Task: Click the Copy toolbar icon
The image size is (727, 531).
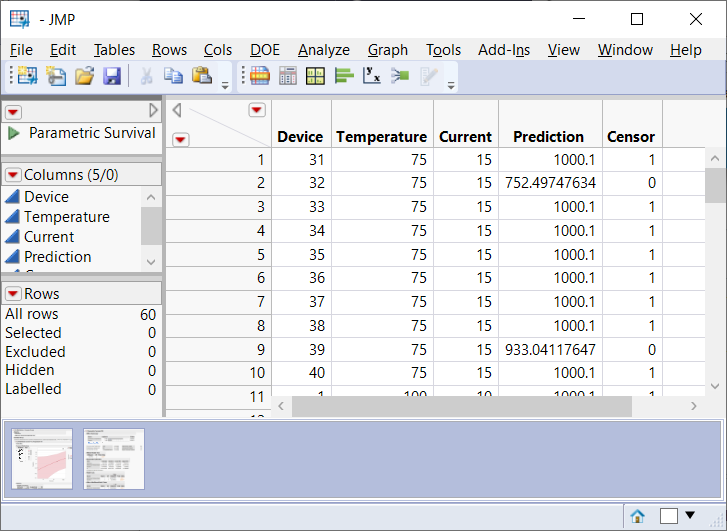Action: click(173, 76)
